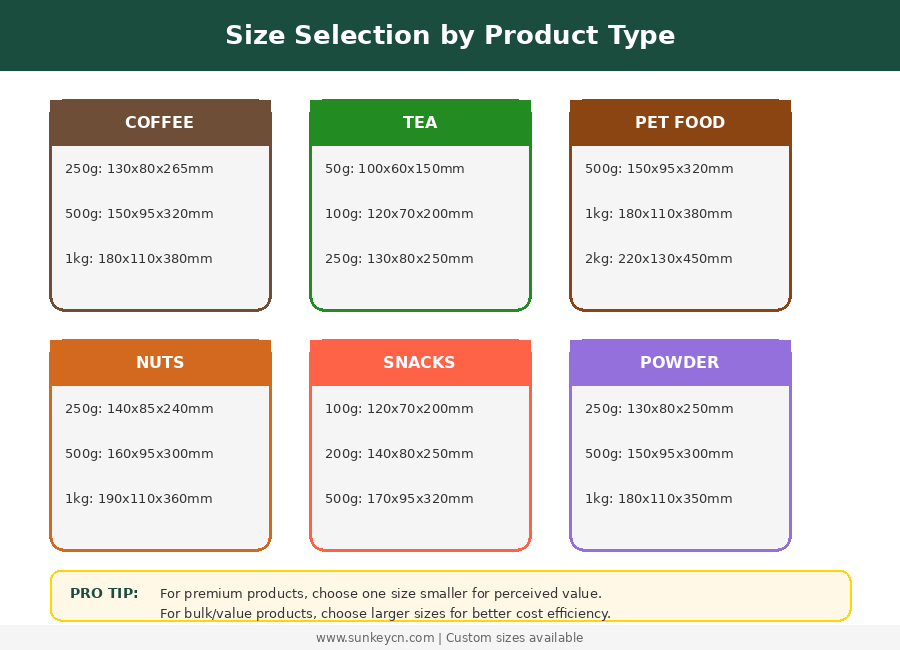Click Coffee 1kg 180x110x380mm size
This screenshot has height=650, width=900.
[x=139, y=259]
